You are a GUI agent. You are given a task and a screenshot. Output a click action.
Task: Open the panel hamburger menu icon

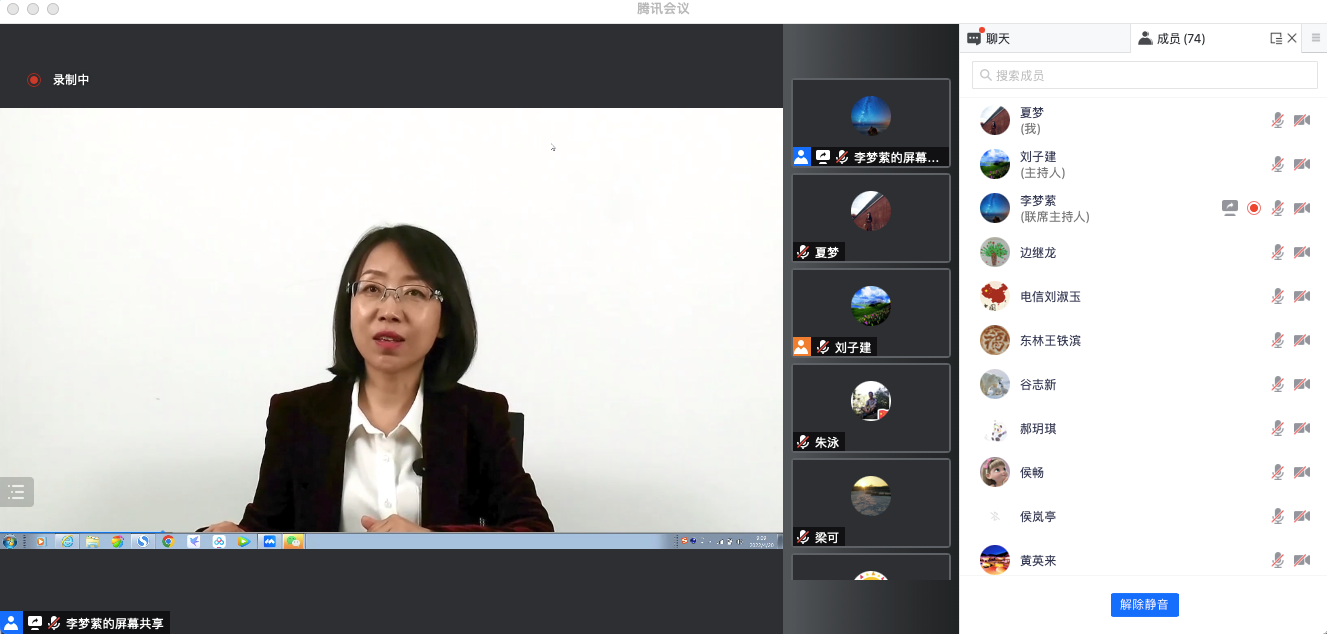[x=1316, y=38]
